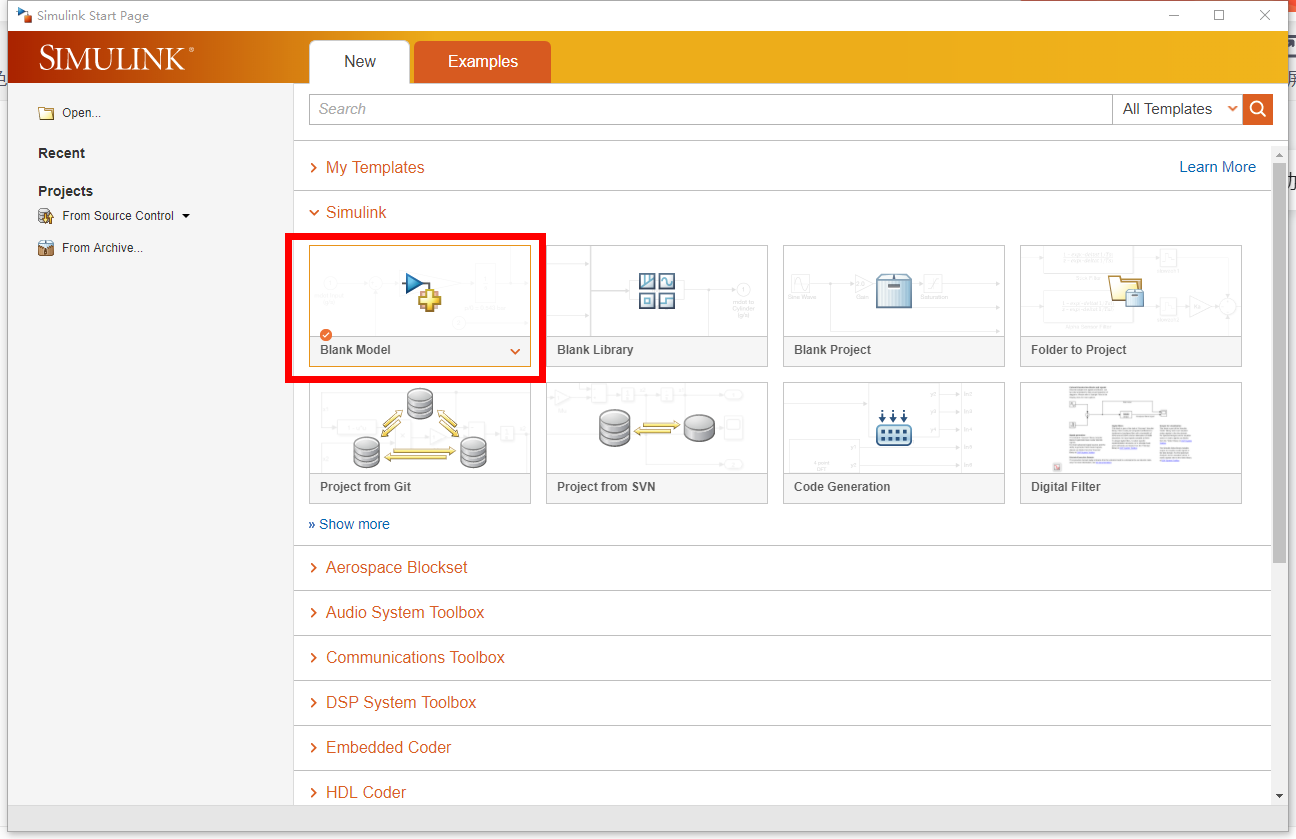Choose the Project from SVN template icon
The image size is (1296, 839).
tap(657, 428)
